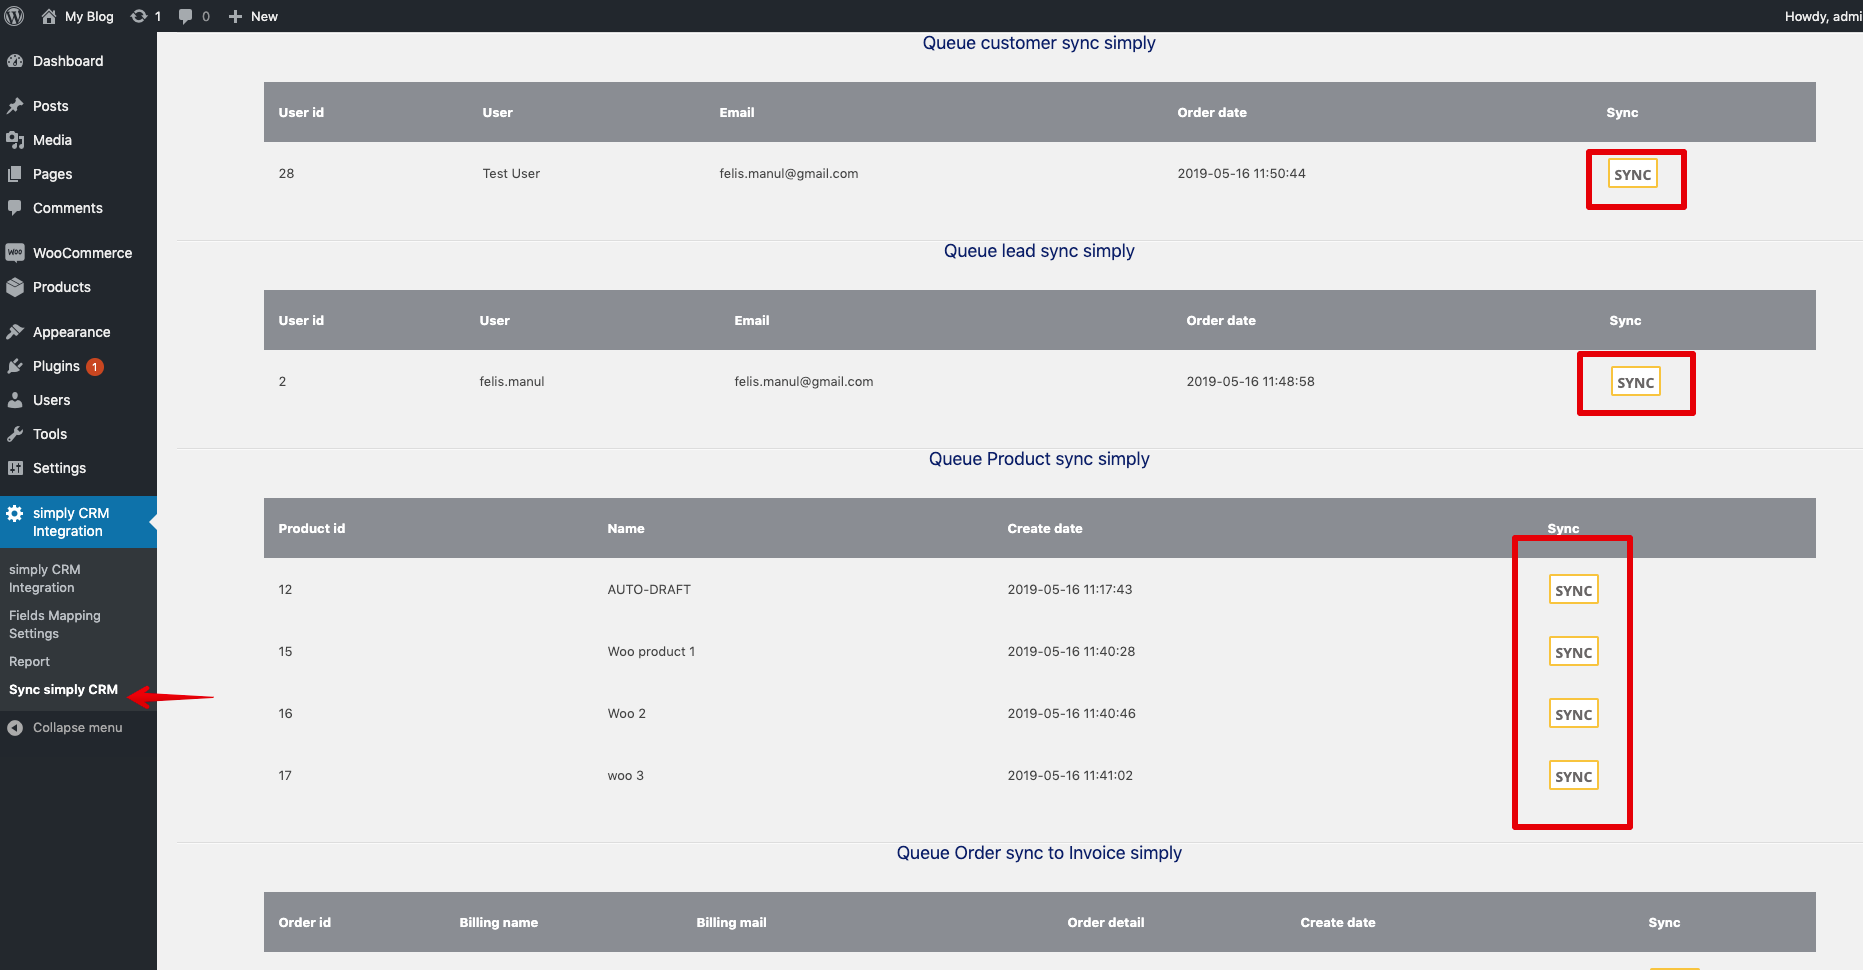Image resolution: width=1863 pixels, height=970 pixels.
Task: Open the Dashboard gauge icon
Action: (15, 61)
